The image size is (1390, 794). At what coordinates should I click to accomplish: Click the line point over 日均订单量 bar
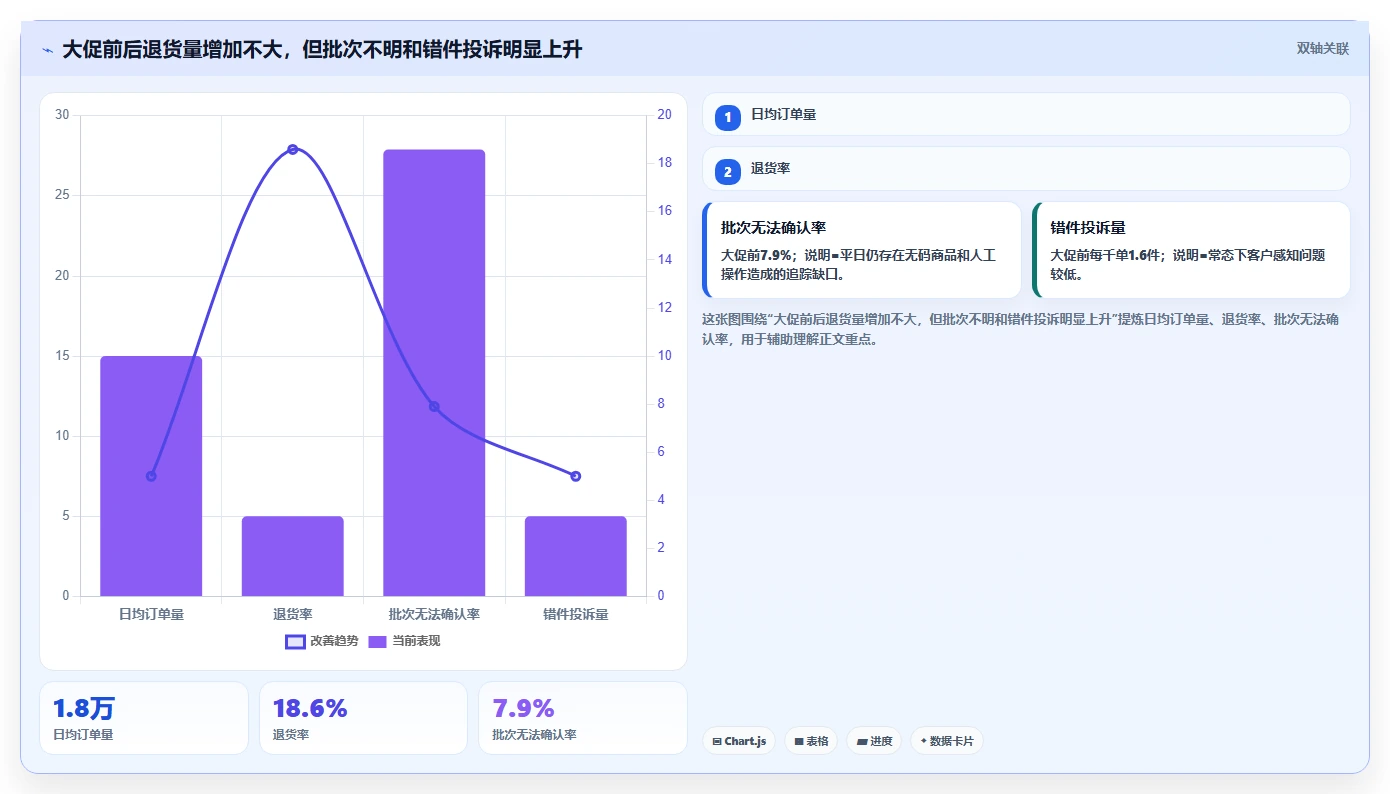[x=151, y=476]
